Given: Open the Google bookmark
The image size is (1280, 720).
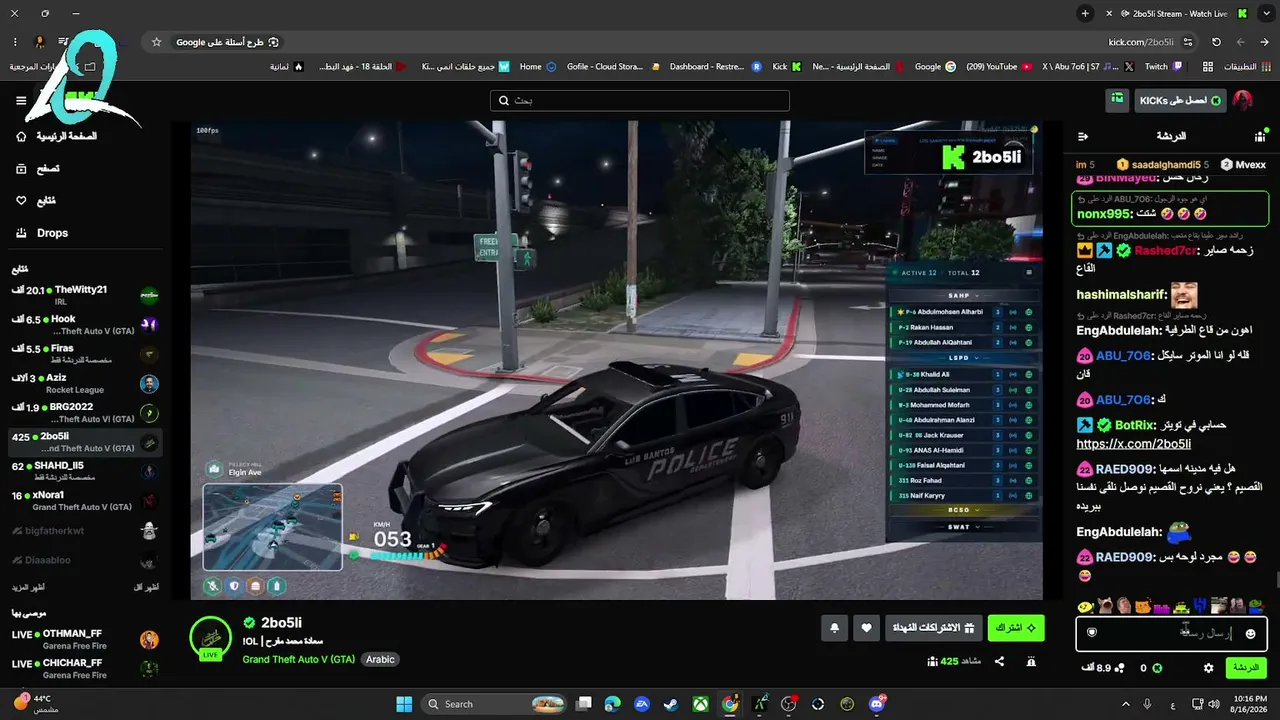Looking at the screenshot, I should pyautogui.click(x=935, y=67).
